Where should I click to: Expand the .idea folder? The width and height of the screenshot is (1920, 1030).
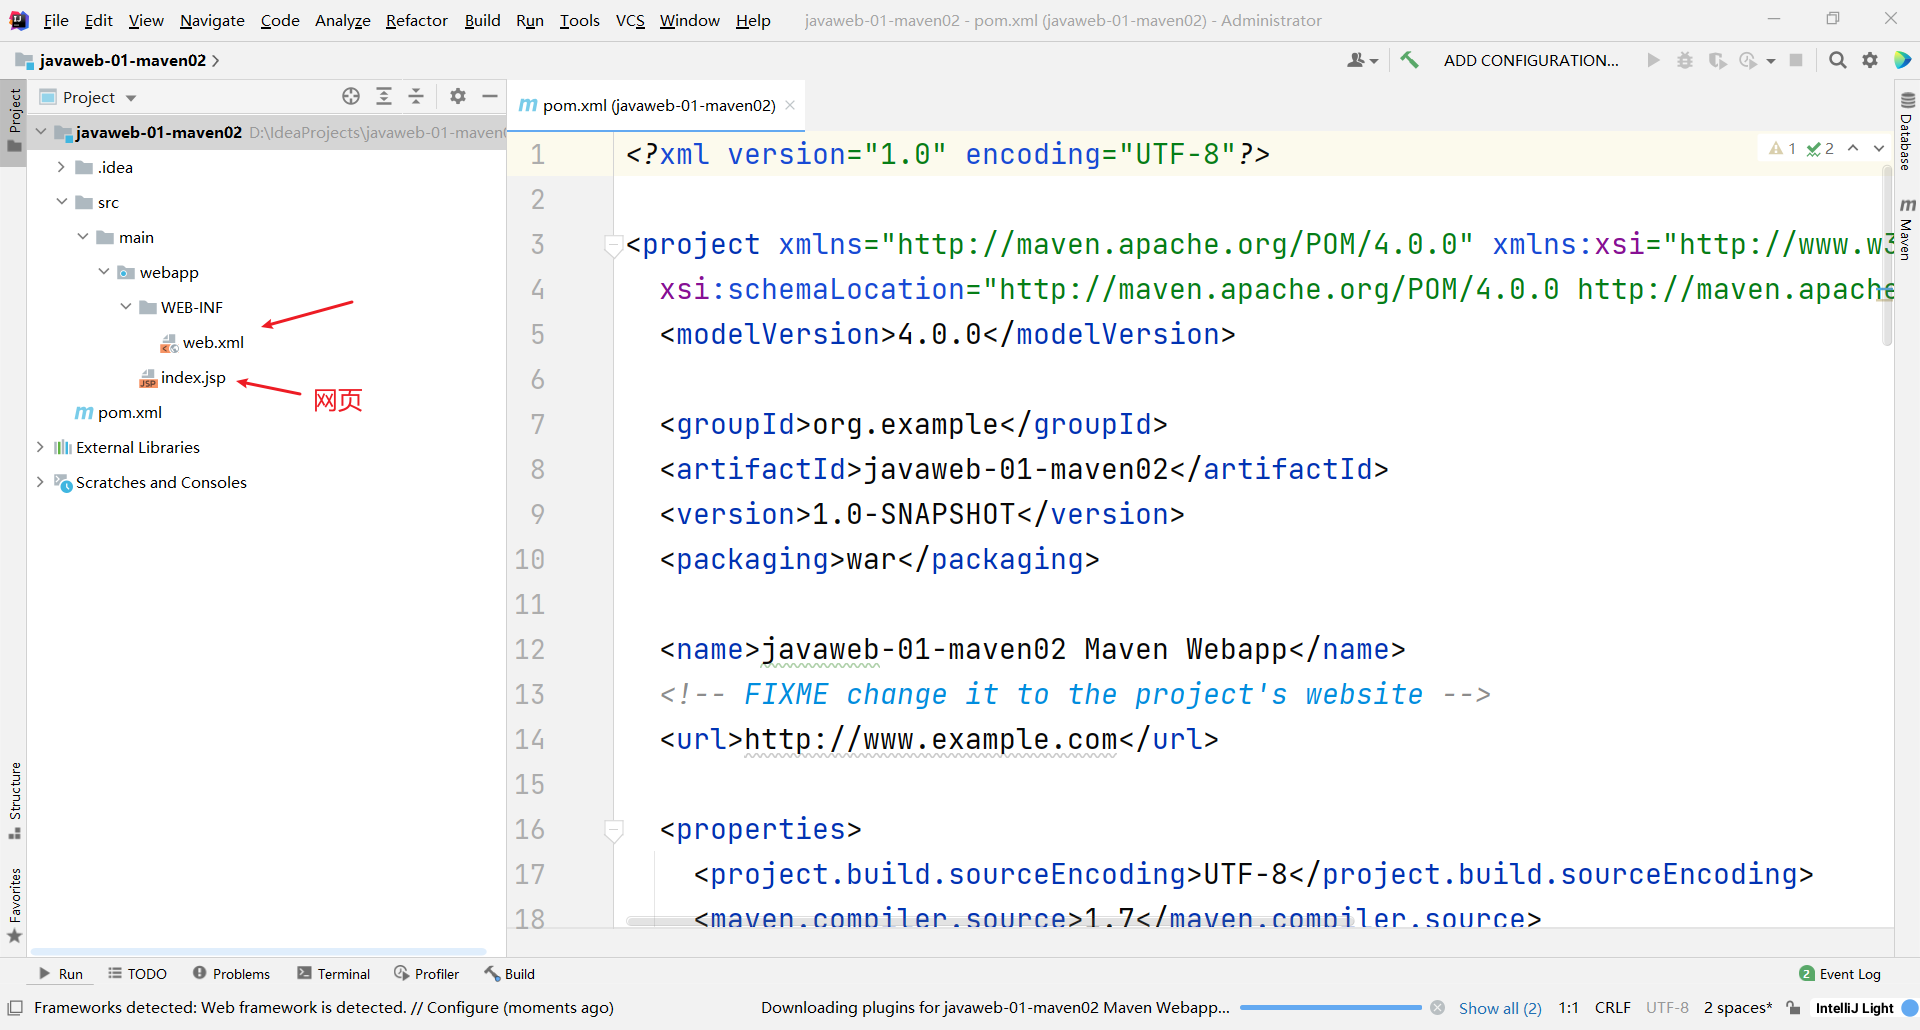point(61,167)
